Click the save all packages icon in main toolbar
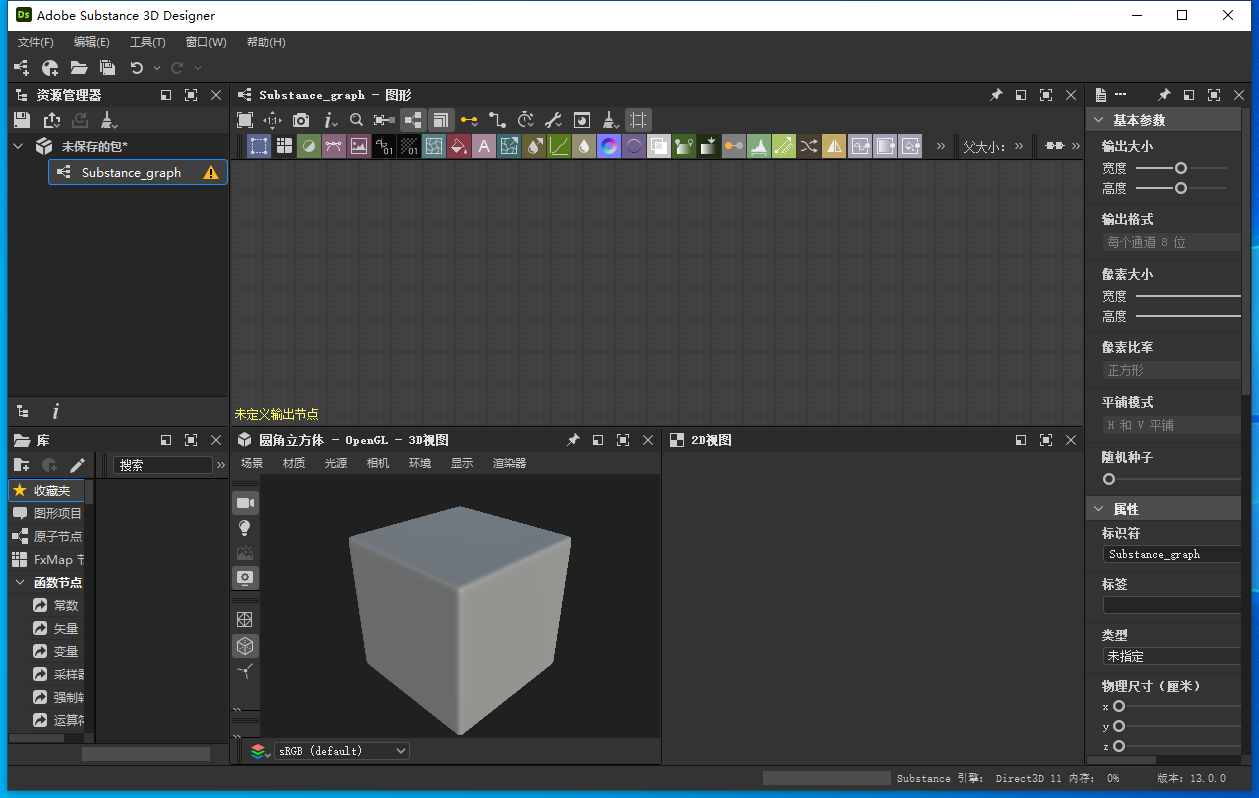 pos(108,68)
